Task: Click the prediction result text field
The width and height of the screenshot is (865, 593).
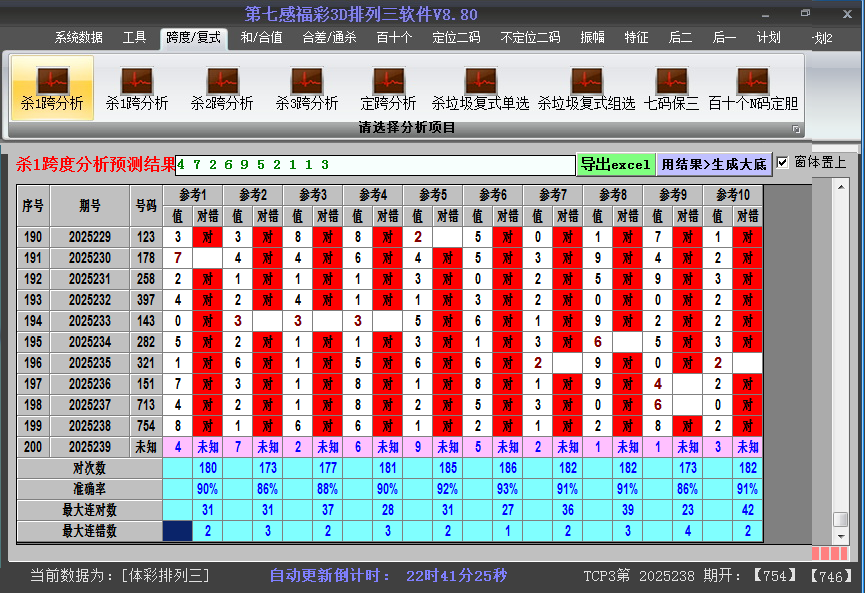Action: (374, 165)
